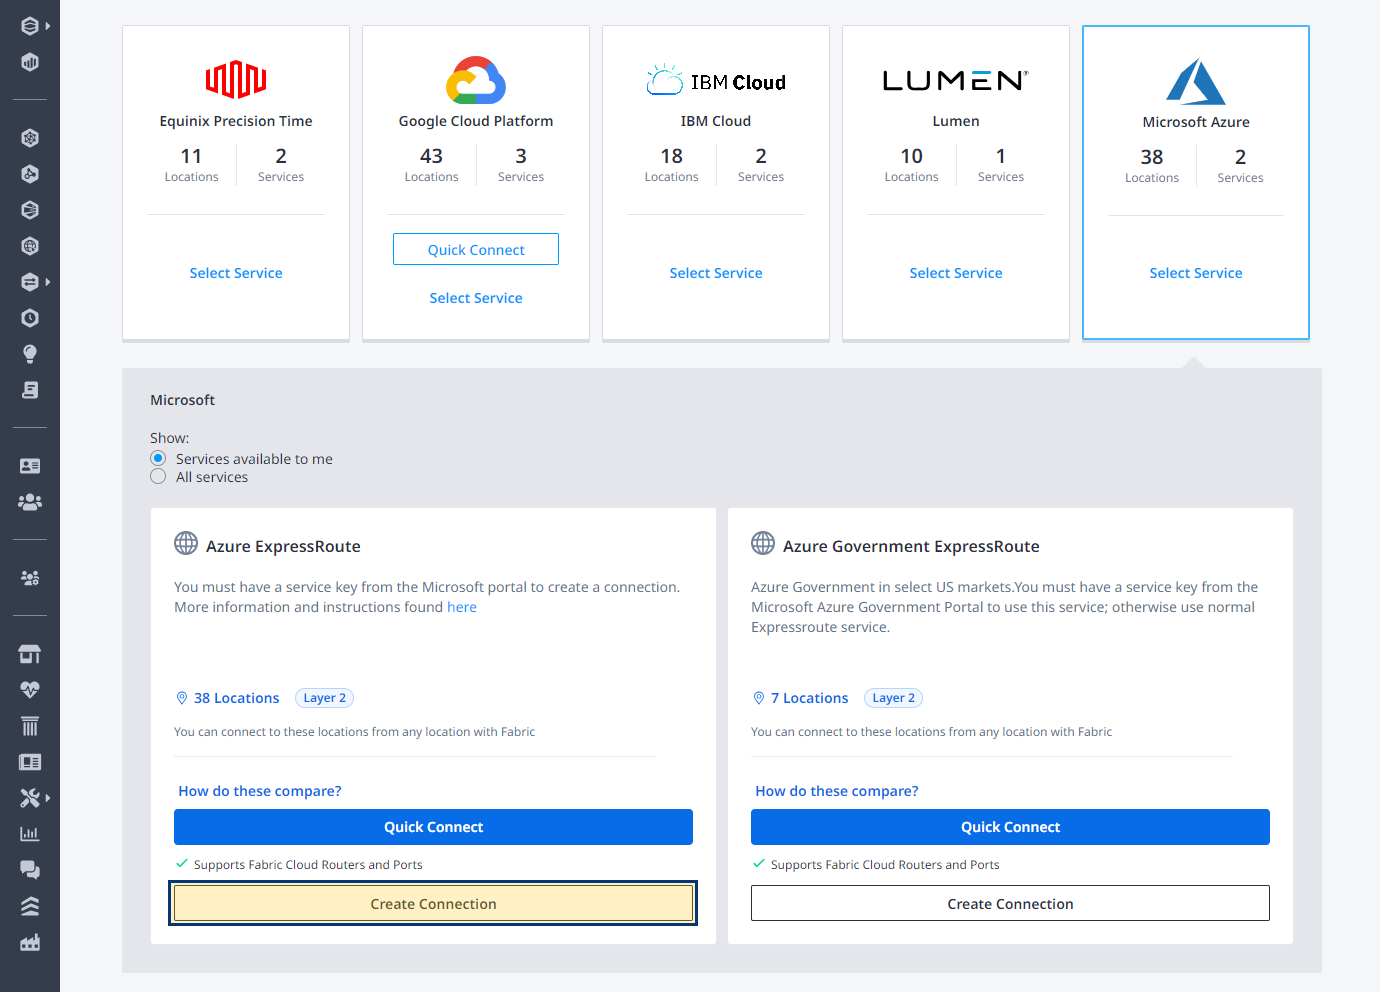Open 7 Locations link for Azure Government ExpressRoute
Image resolution: width=1380 pixels, height=992 pixels.
[809, 698]
